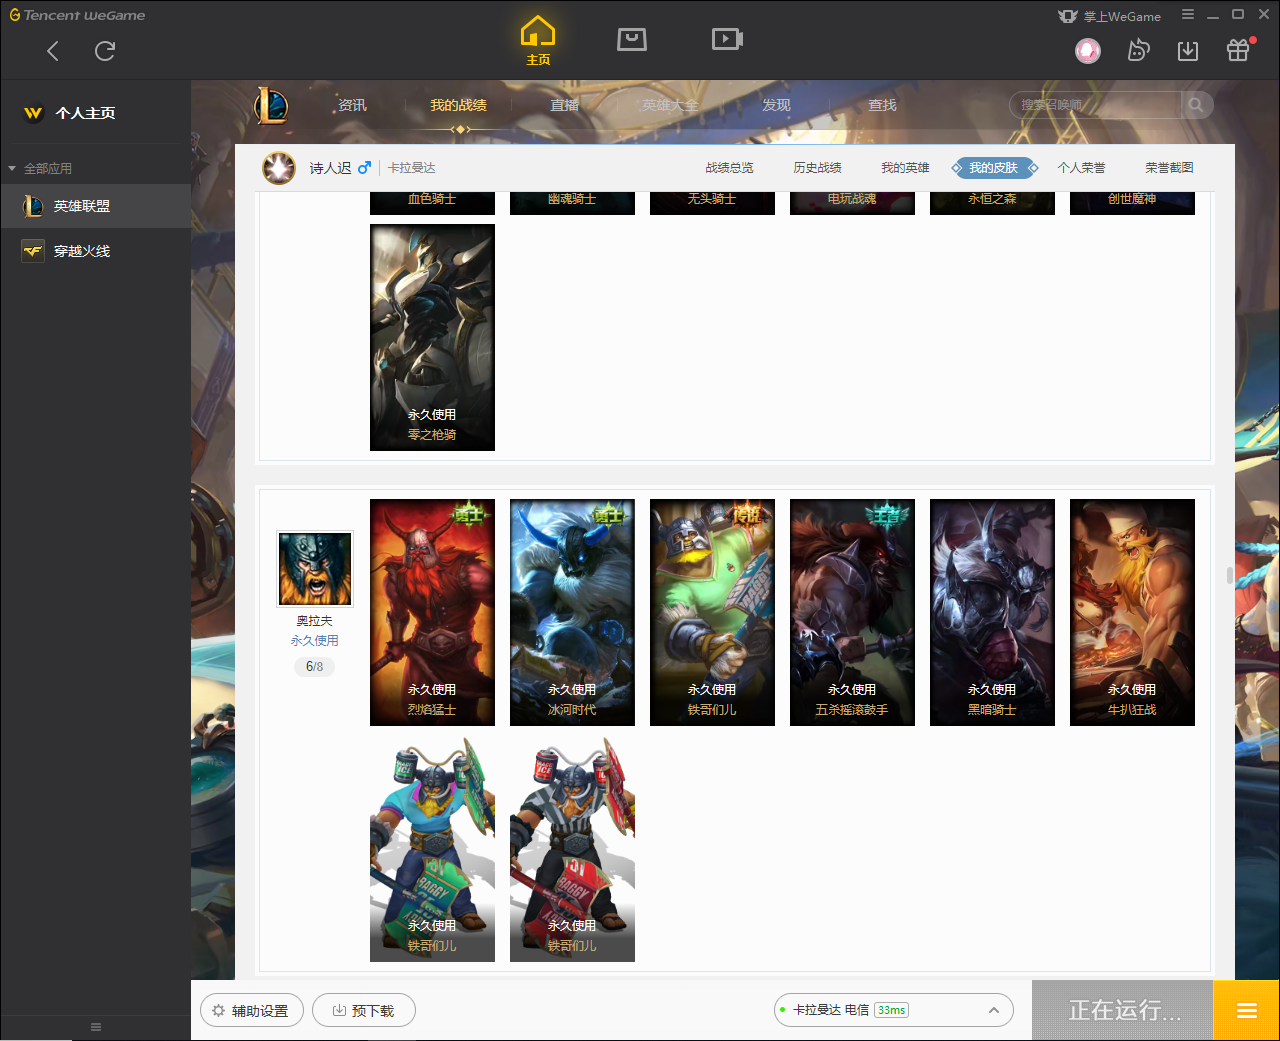The image size is (1280, 1041).
Task: Open the store bag icon in top bar
Action: pyautogui.click(x=632, y=39)
